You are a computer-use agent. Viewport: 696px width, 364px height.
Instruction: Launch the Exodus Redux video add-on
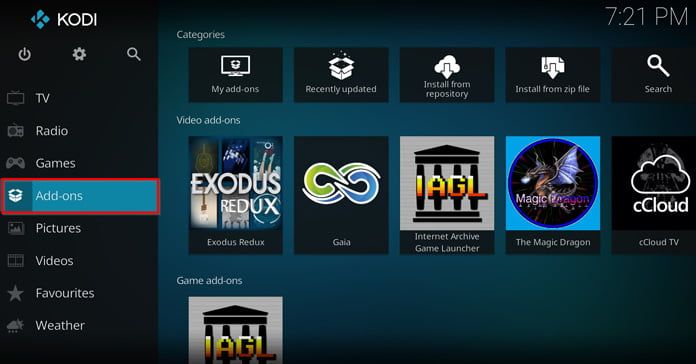pos(235,195)
